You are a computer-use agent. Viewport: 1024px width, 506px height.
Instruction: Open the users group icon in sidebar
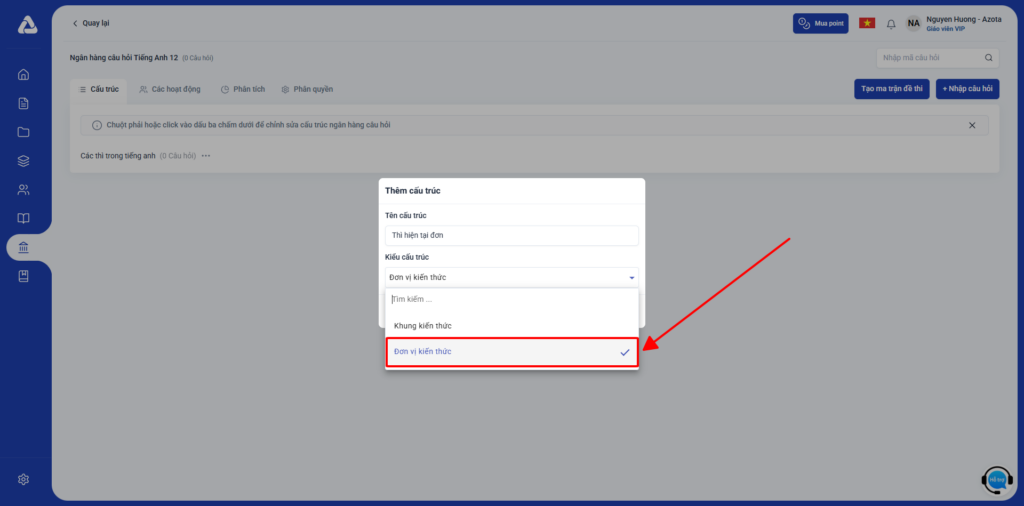pyautogui.click(x=24, y=190)
